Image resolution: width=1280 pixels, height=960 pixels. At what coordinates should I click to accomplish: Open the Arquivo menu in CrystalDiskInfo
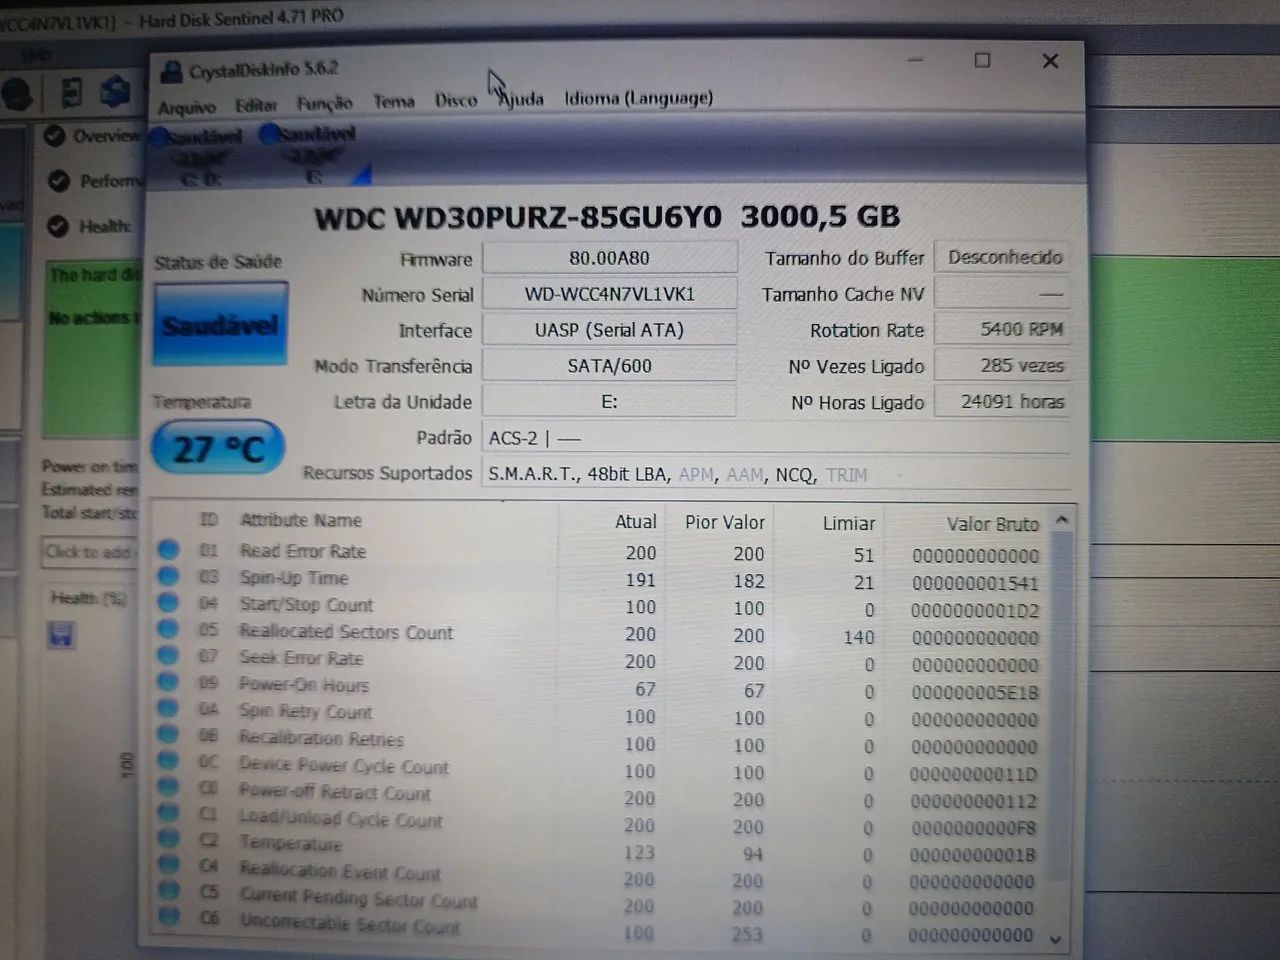click(187, 106)
